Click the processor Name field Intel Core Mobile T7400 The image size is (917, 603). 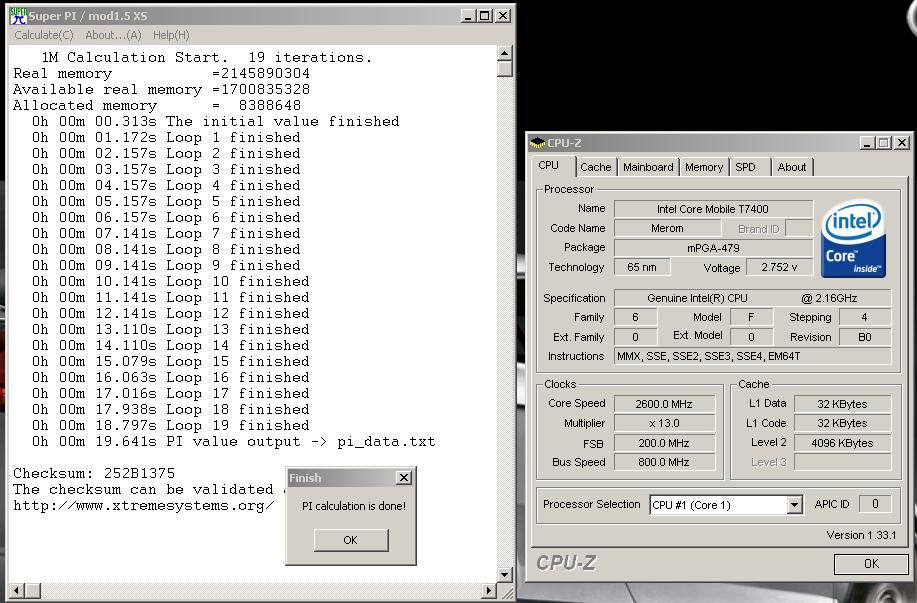point(713,209)
